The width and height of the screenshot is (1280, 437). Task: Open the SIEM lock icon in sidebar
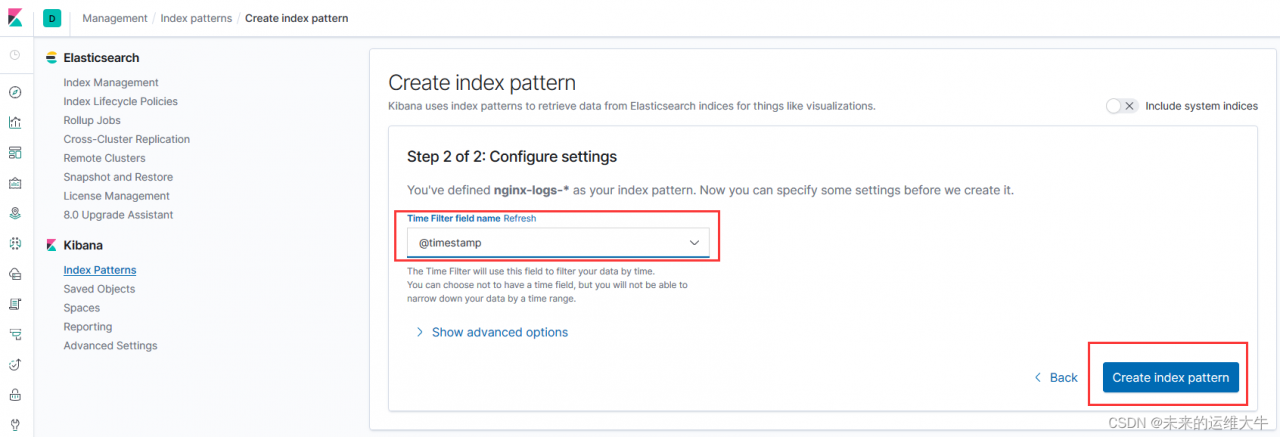click(15, 394)
